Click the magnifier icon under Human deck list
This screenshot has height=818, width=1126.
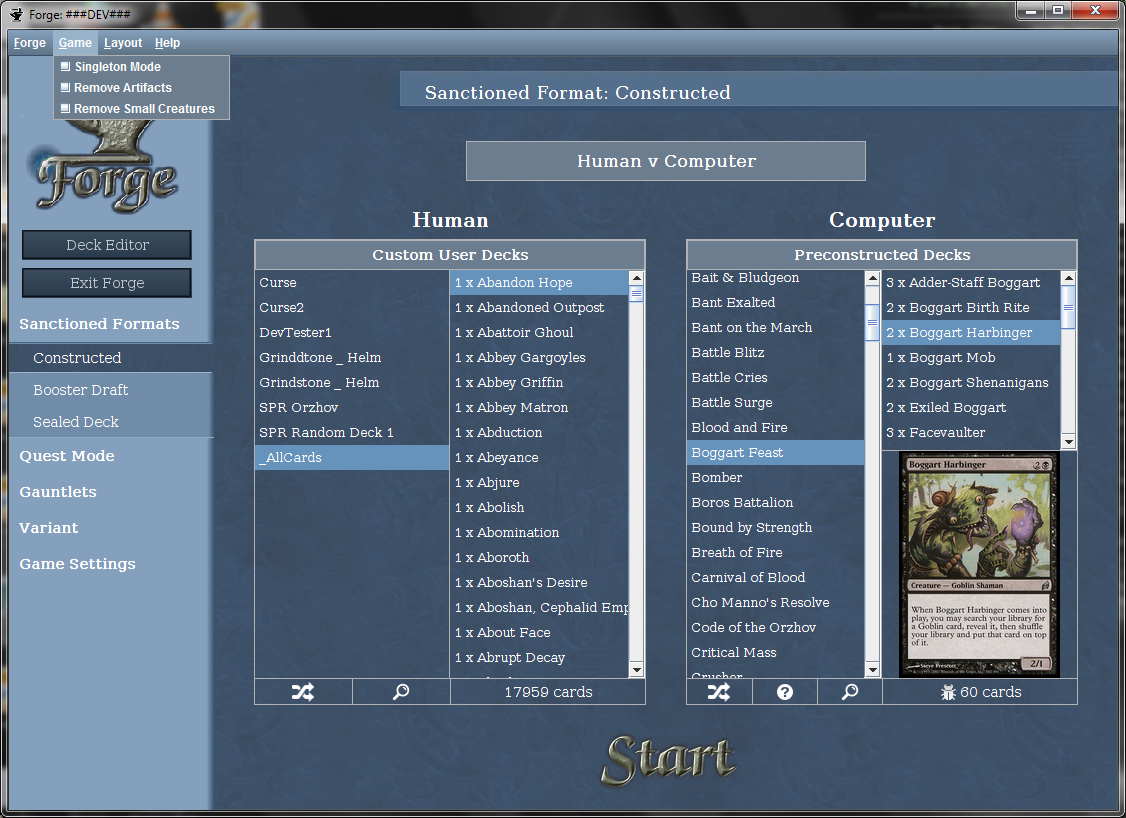tap(401, 692)
